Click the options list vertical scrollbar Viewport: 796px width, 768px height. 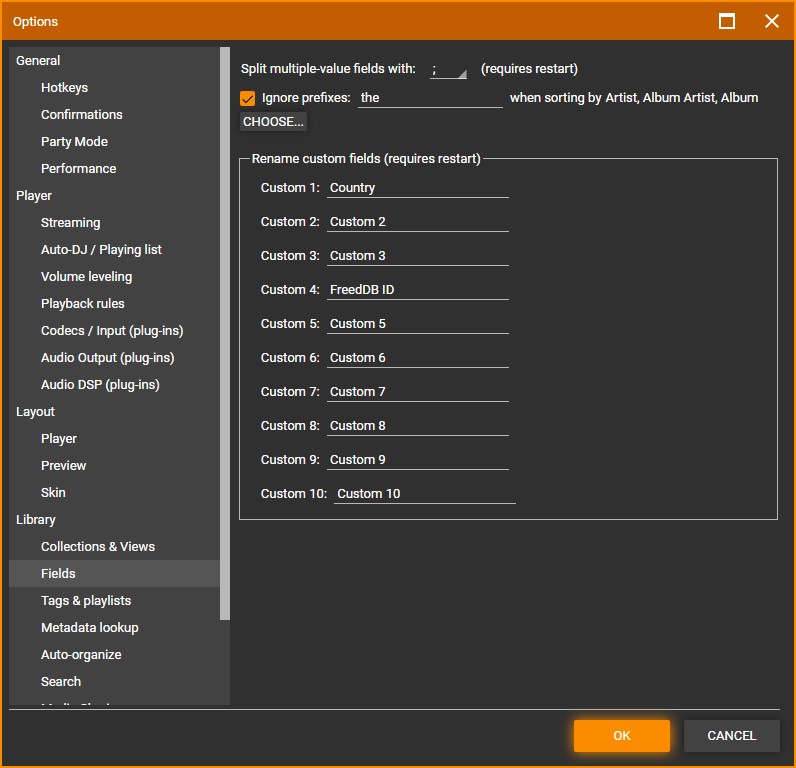[x=225, y=330]
